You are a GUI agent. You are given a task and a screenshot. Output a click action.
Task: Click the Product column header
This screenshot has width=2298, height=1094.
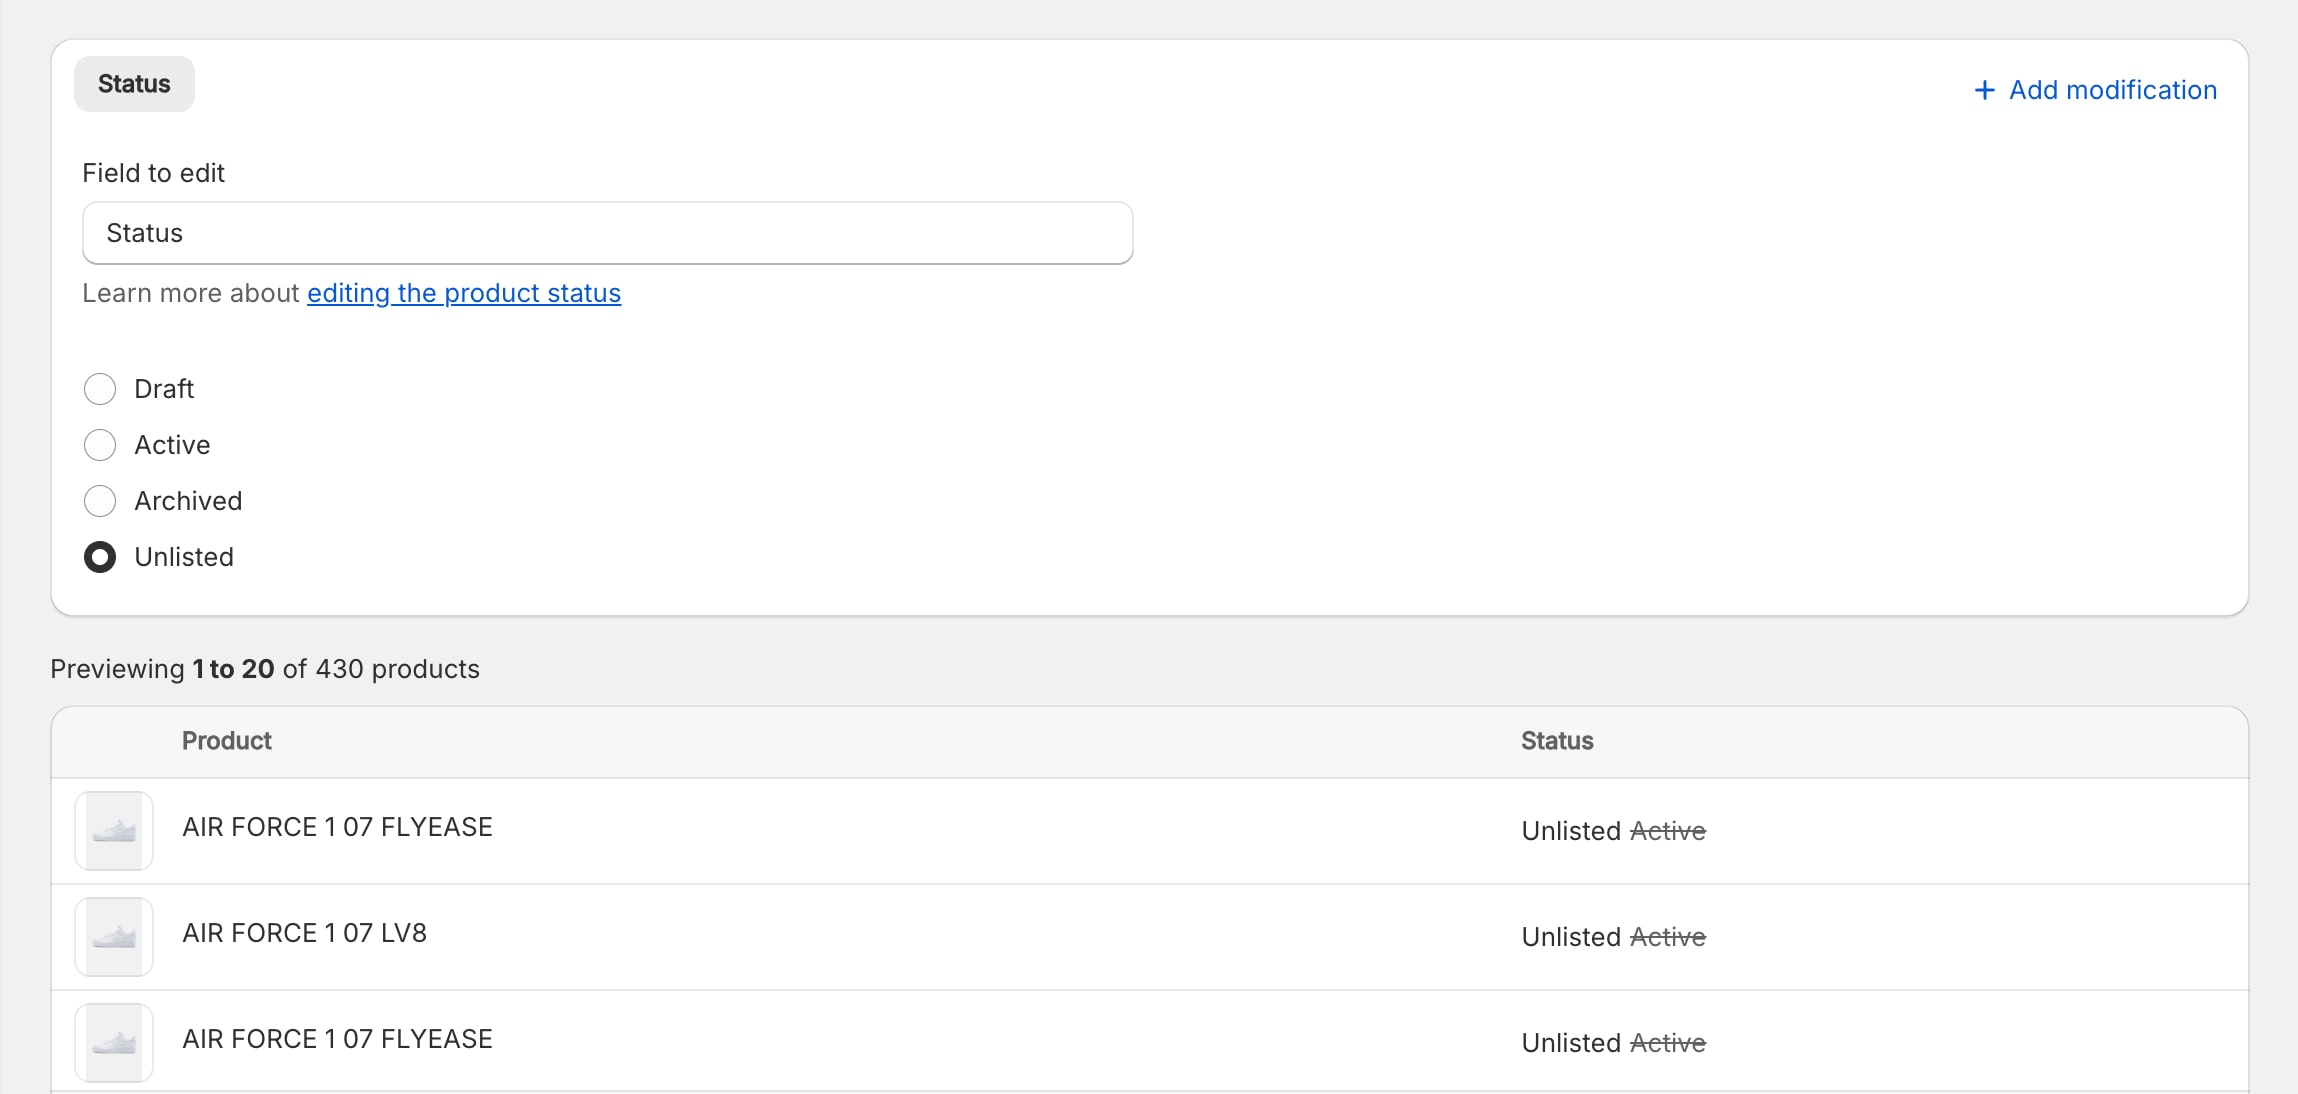pyautogui.click(x=226, y=741)
